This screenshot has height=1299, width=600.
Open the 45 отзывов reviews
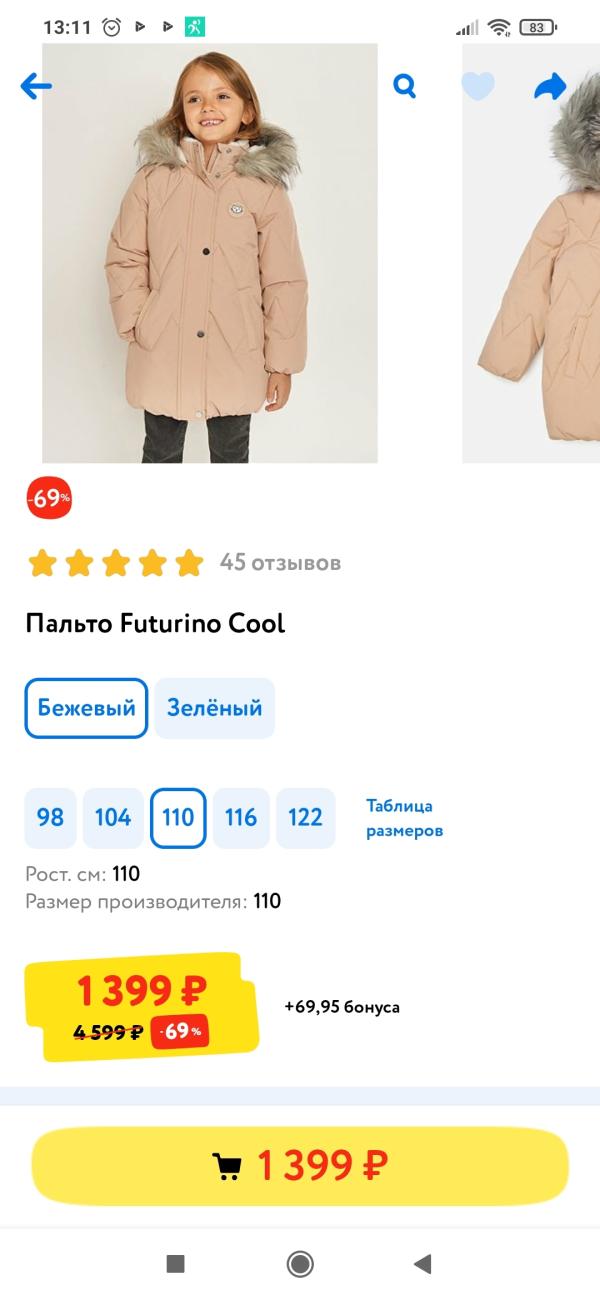click(280, 563)
